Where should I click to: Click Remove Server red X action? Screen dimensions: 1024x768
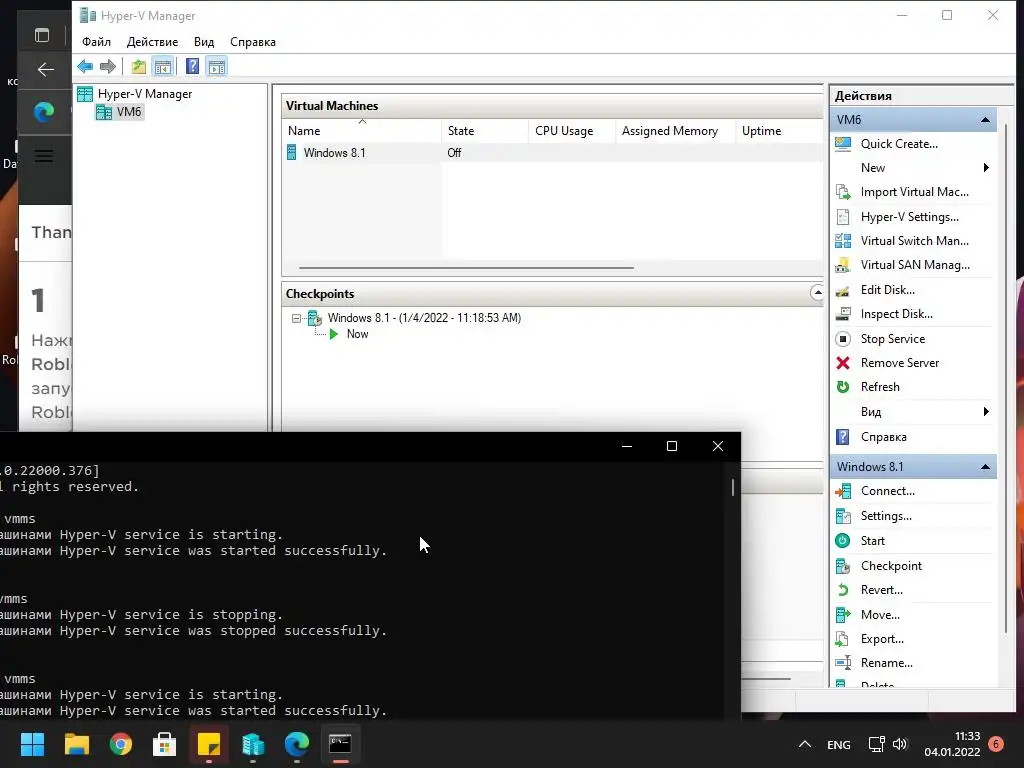(899, 363)
